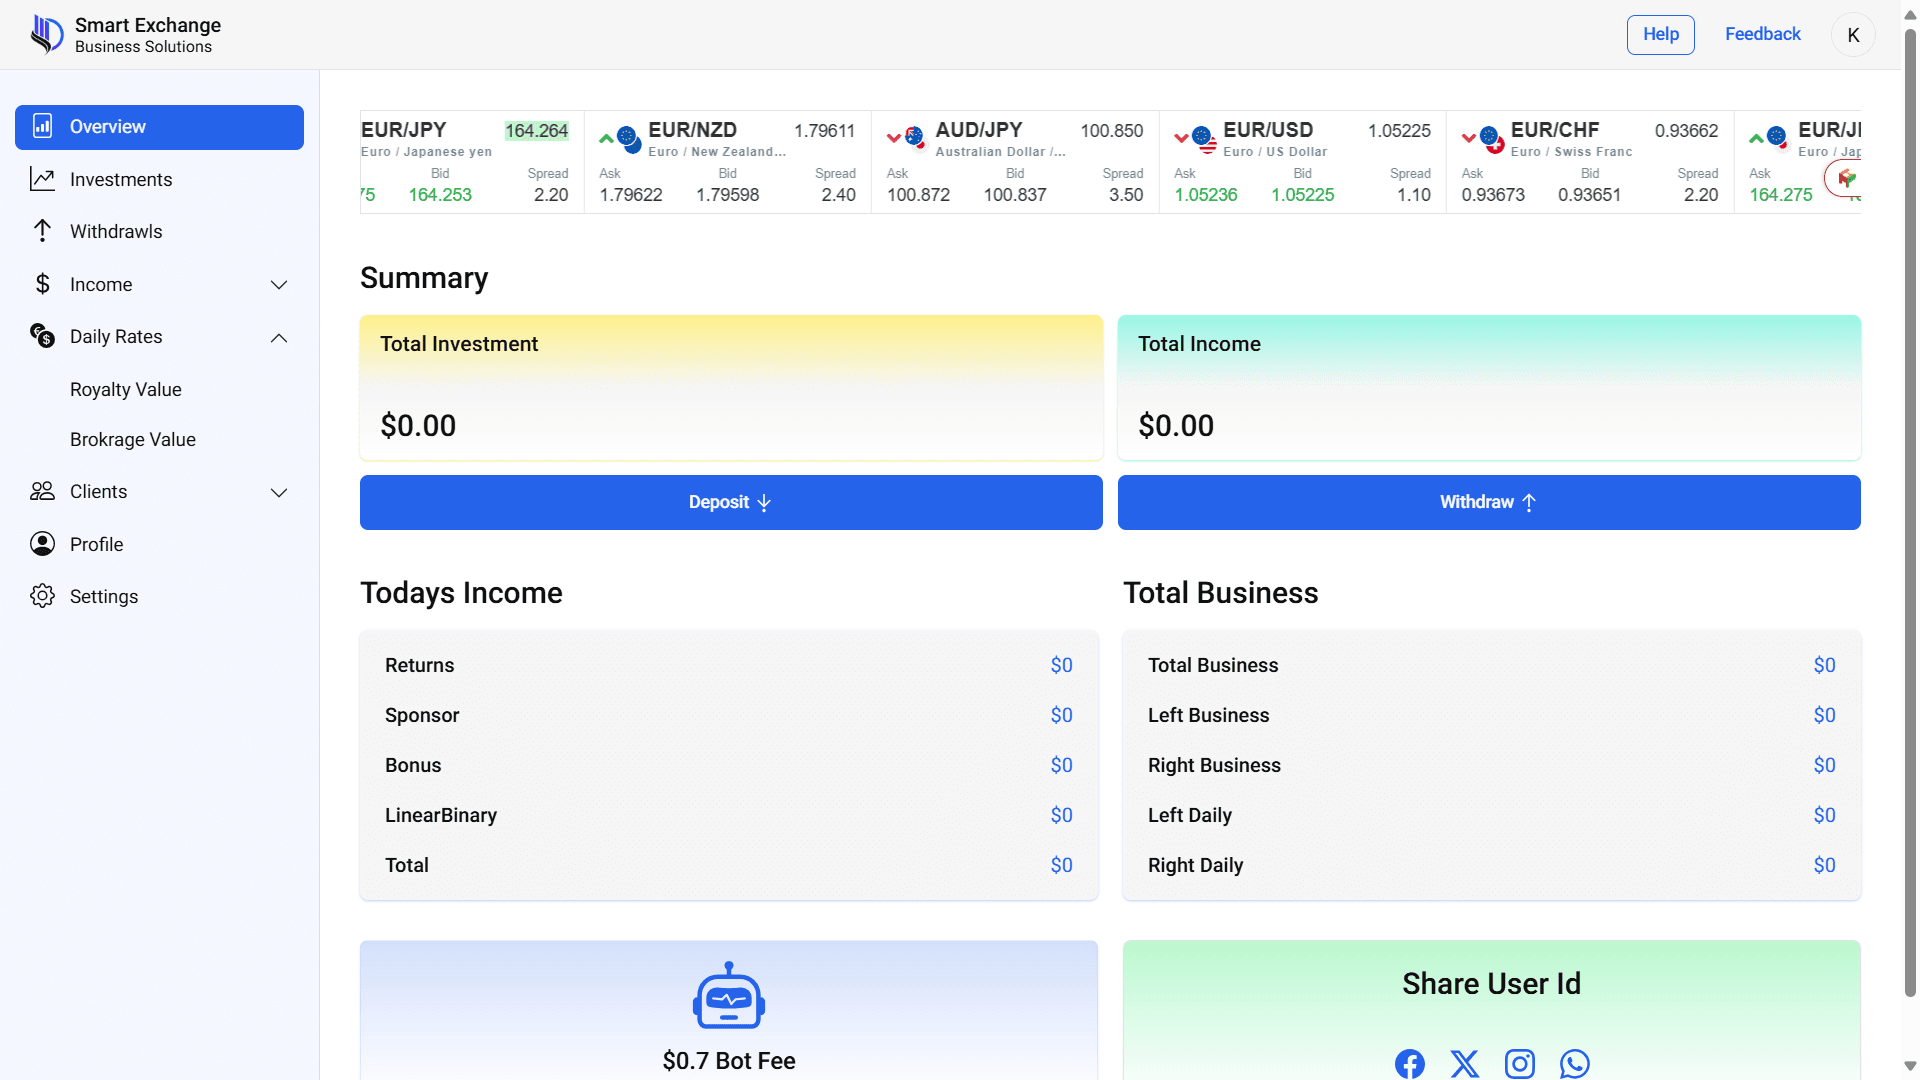
Task: Expand the Clients submenu chevron
Action: pos(279,493)
